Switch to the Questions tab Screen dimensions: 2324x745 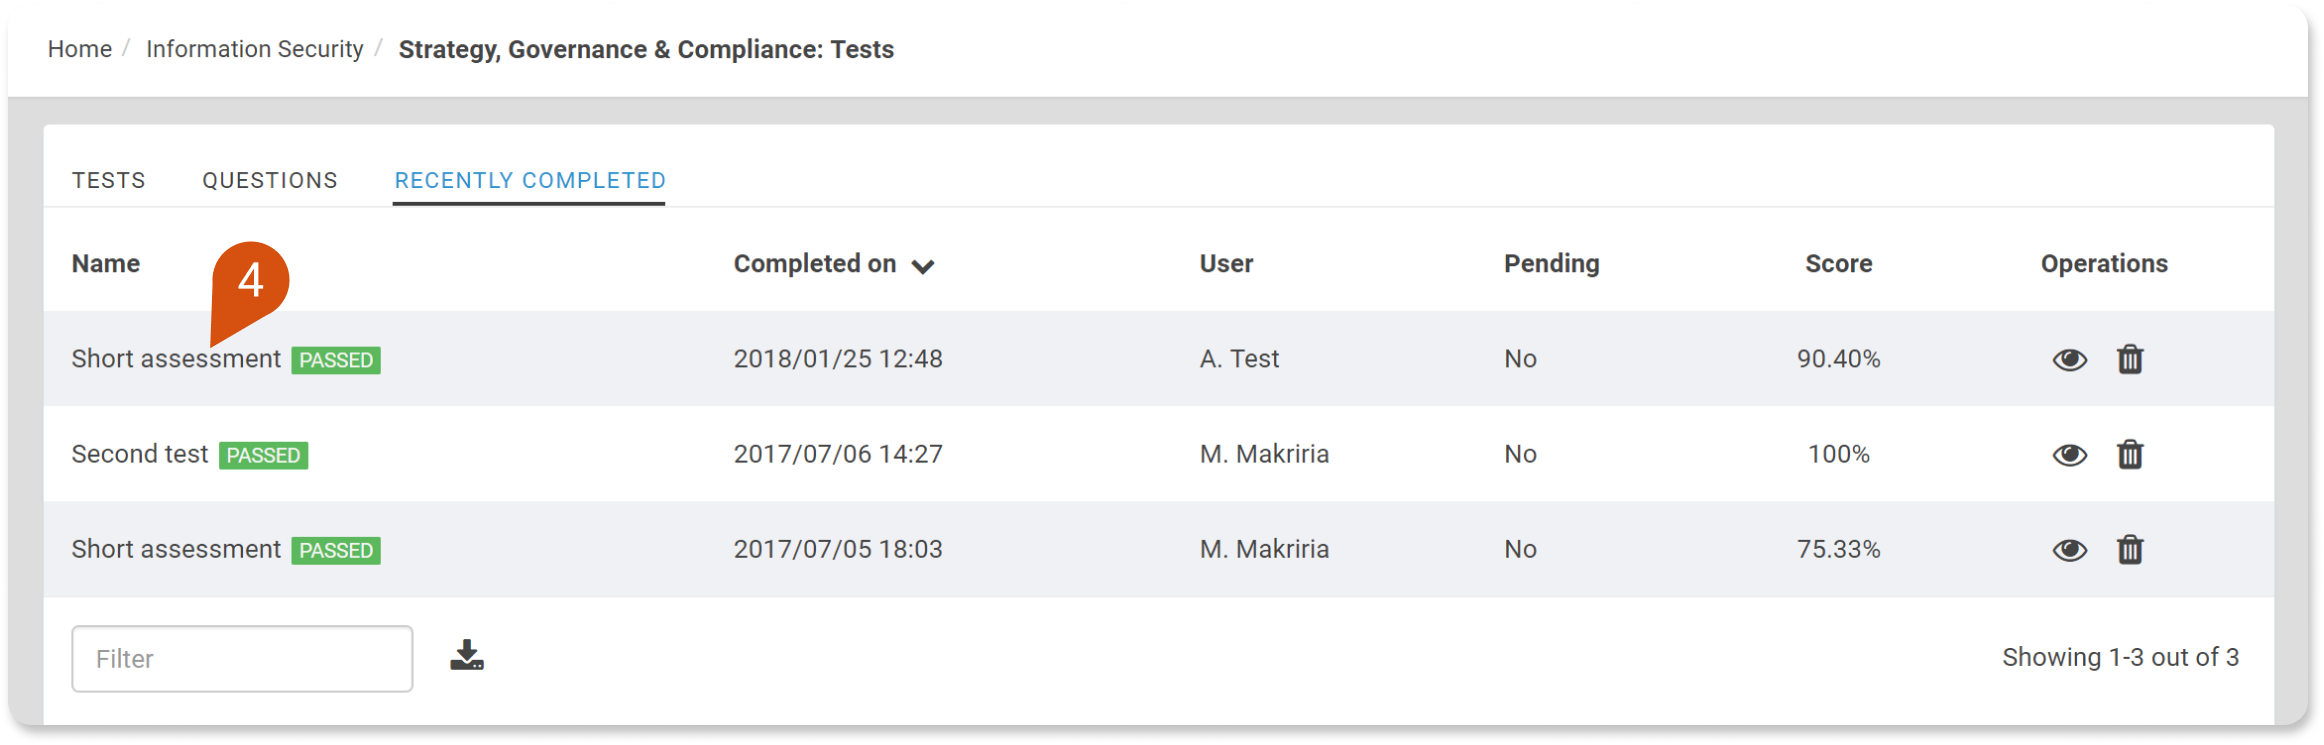coord(270,180)
